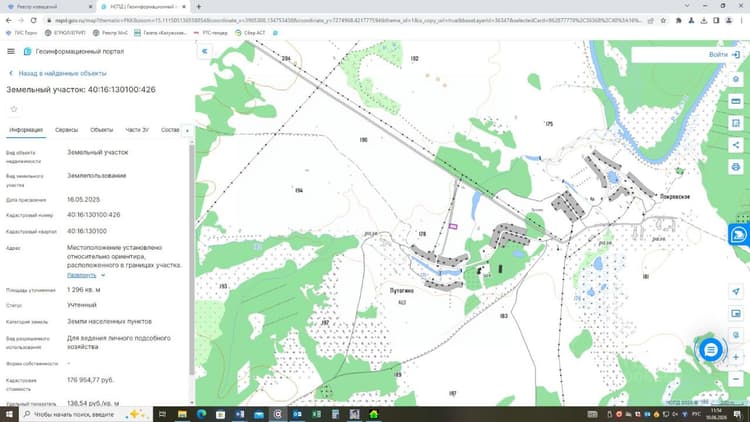Select the purple highlighted parcel on map
Image resolution: width=750 pixels, height=422 pixels.
[453, 226]
